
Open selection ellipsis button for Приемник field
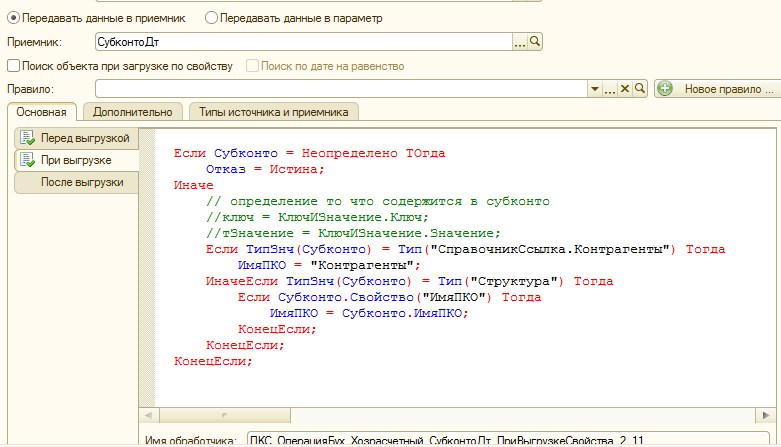(x=520, y=42)
